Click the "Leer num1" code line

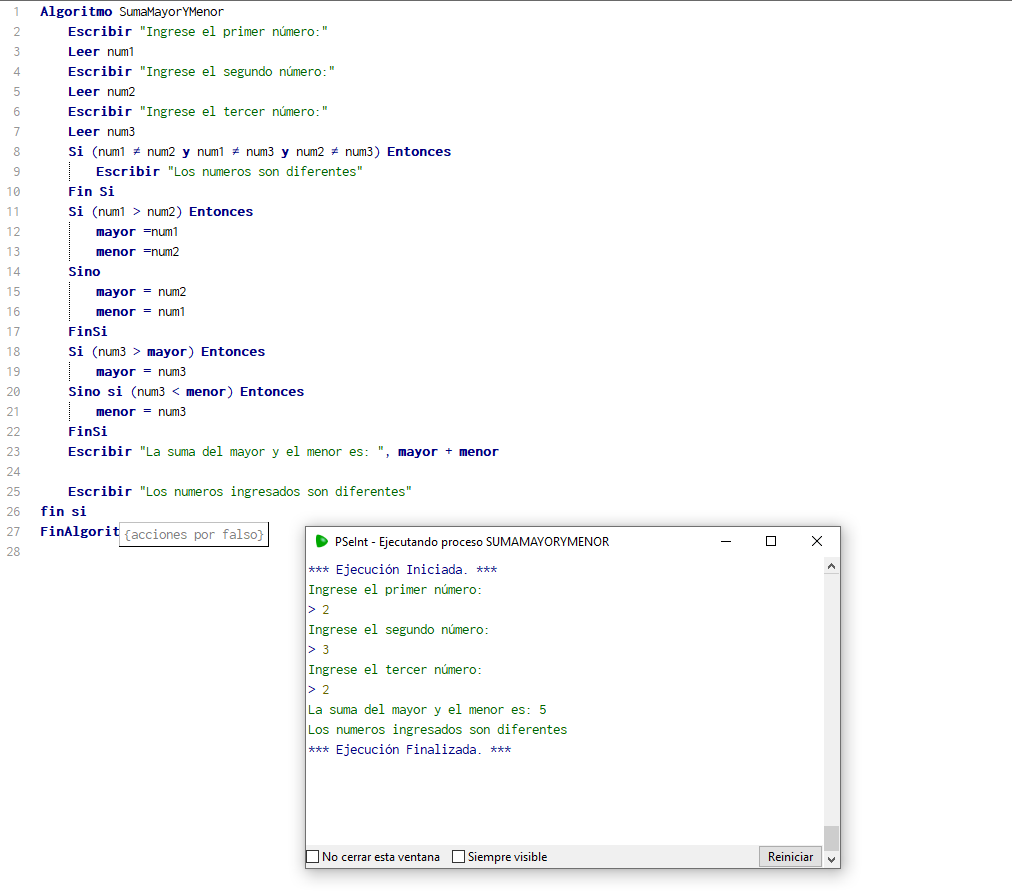101,52
